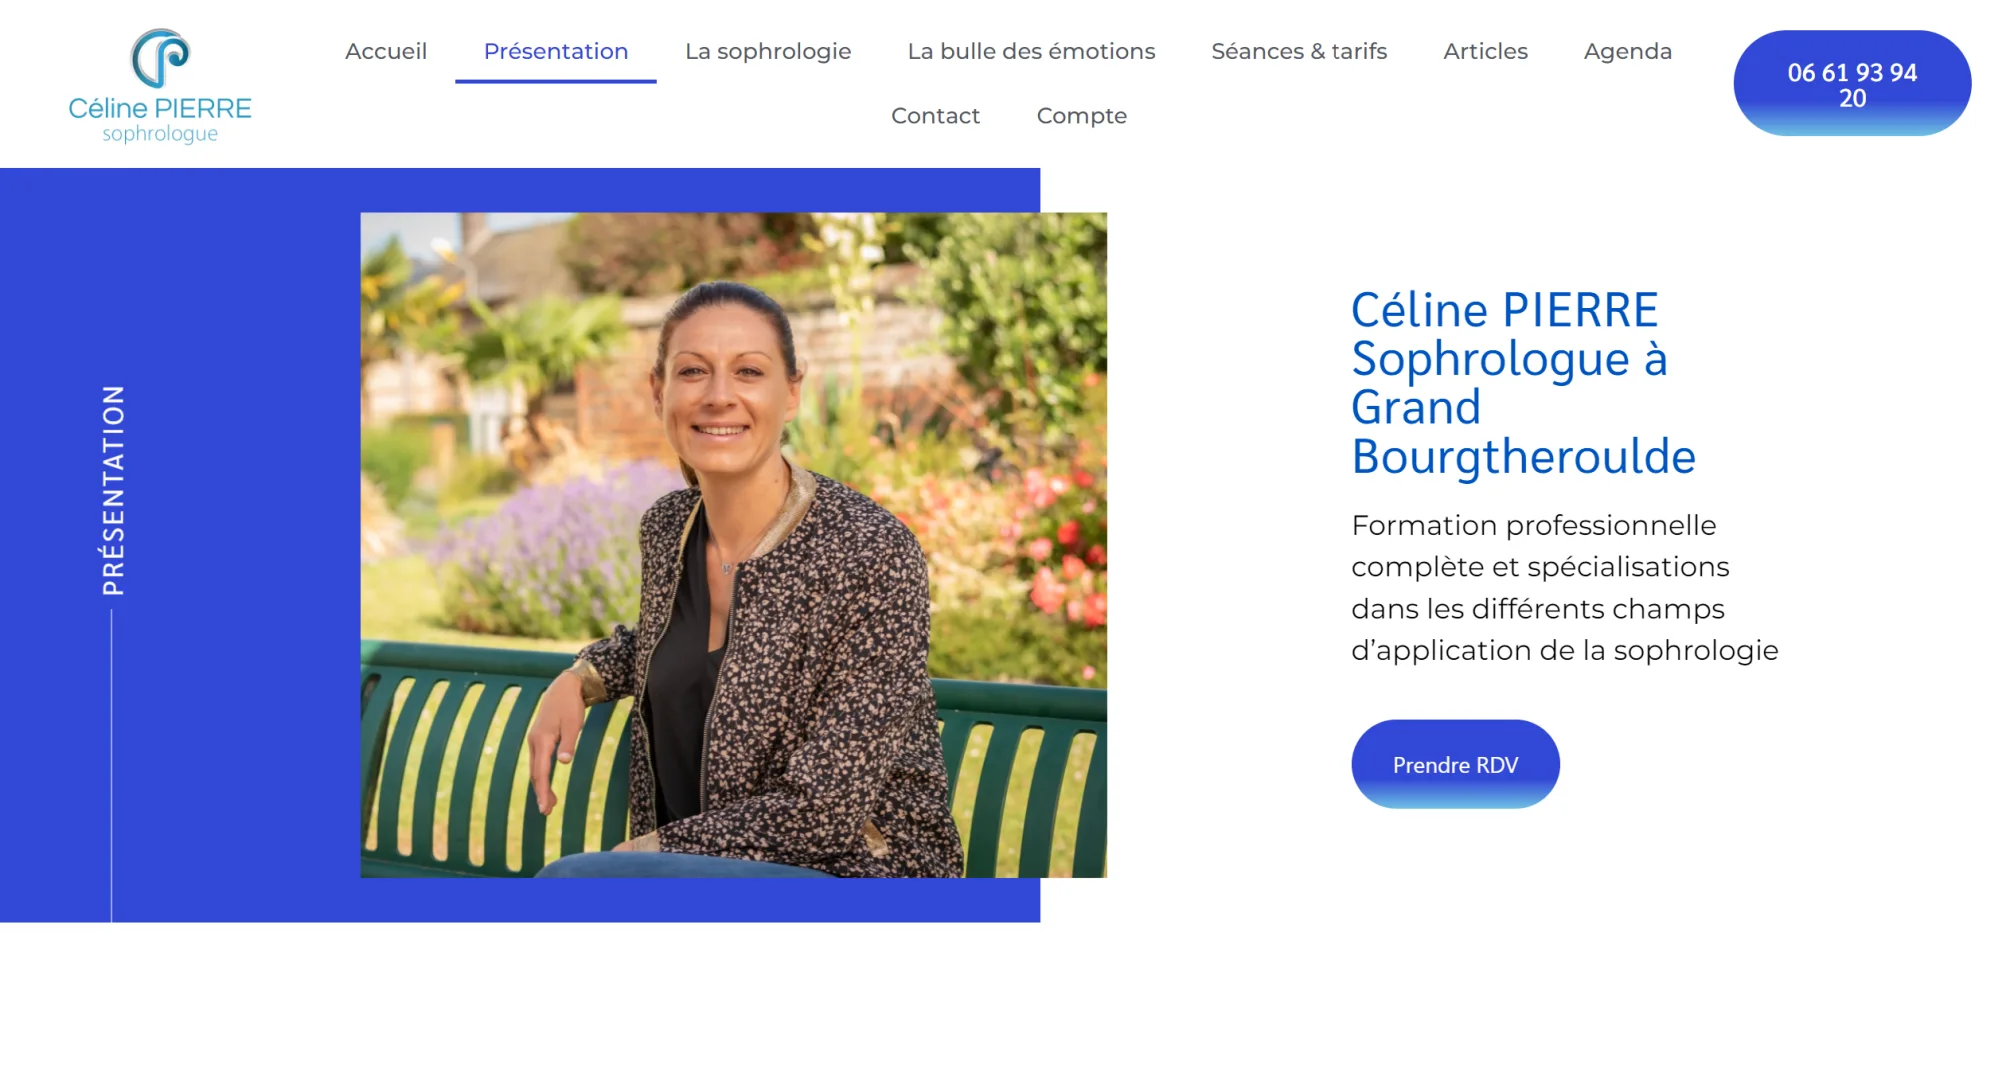This screenshot has width=2010, height=1065.
Task: Call the 06 61 93 94 20 button
Action: click(x=1852, y=84)
